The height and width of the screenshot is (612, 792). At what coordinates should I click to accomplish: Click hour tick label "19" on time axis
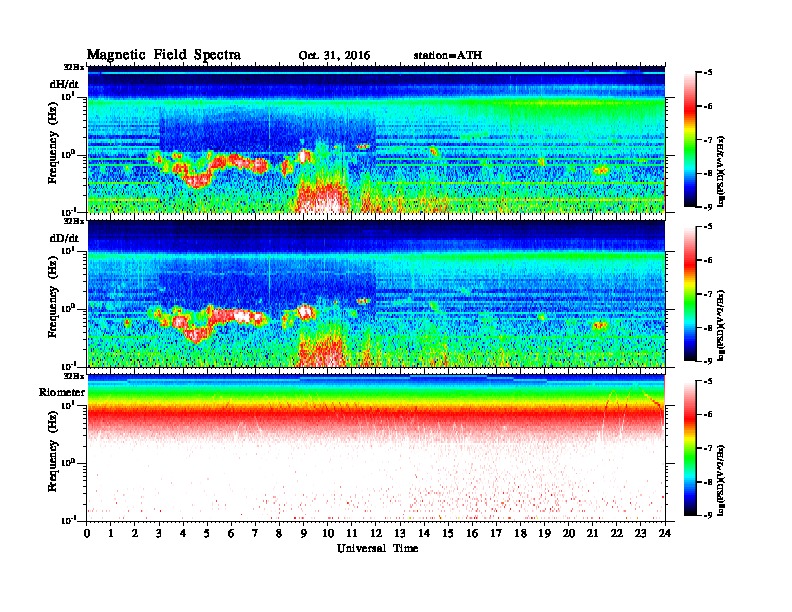544,534
